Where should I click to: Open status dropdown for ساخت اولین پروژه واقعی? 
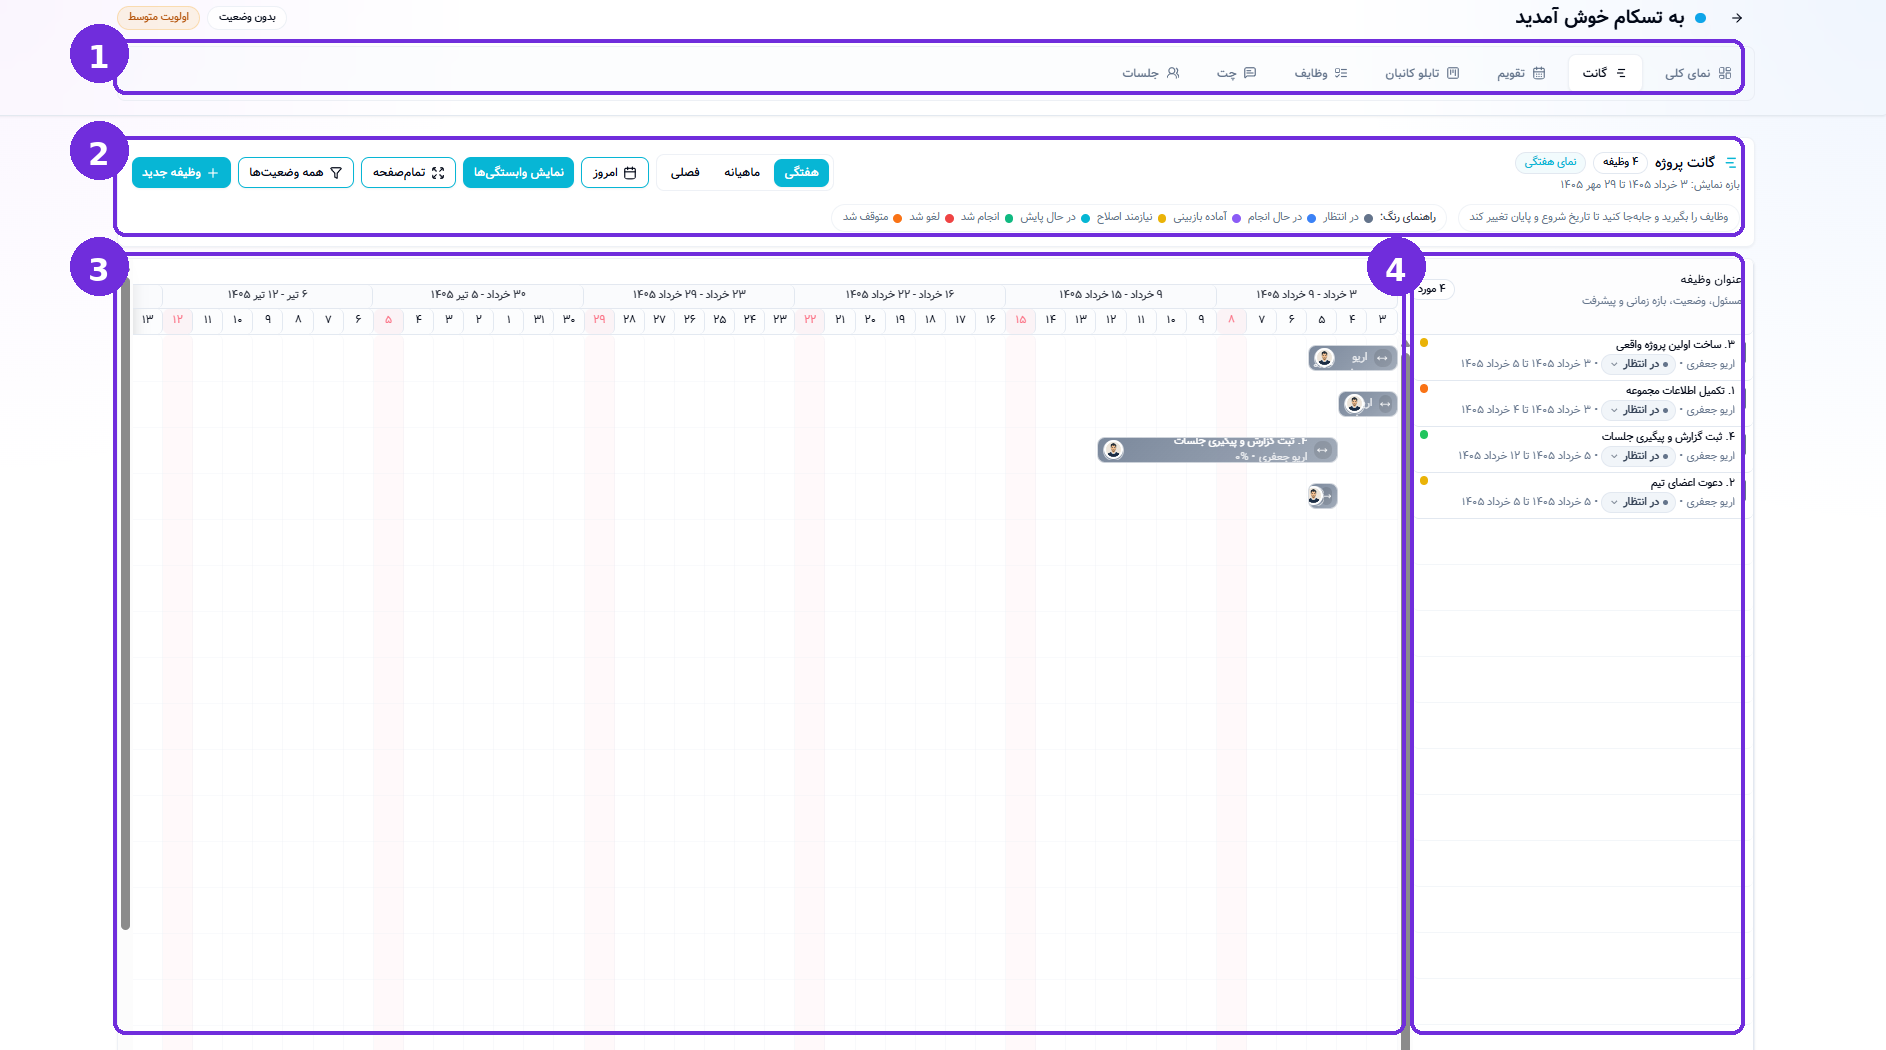1640,364
